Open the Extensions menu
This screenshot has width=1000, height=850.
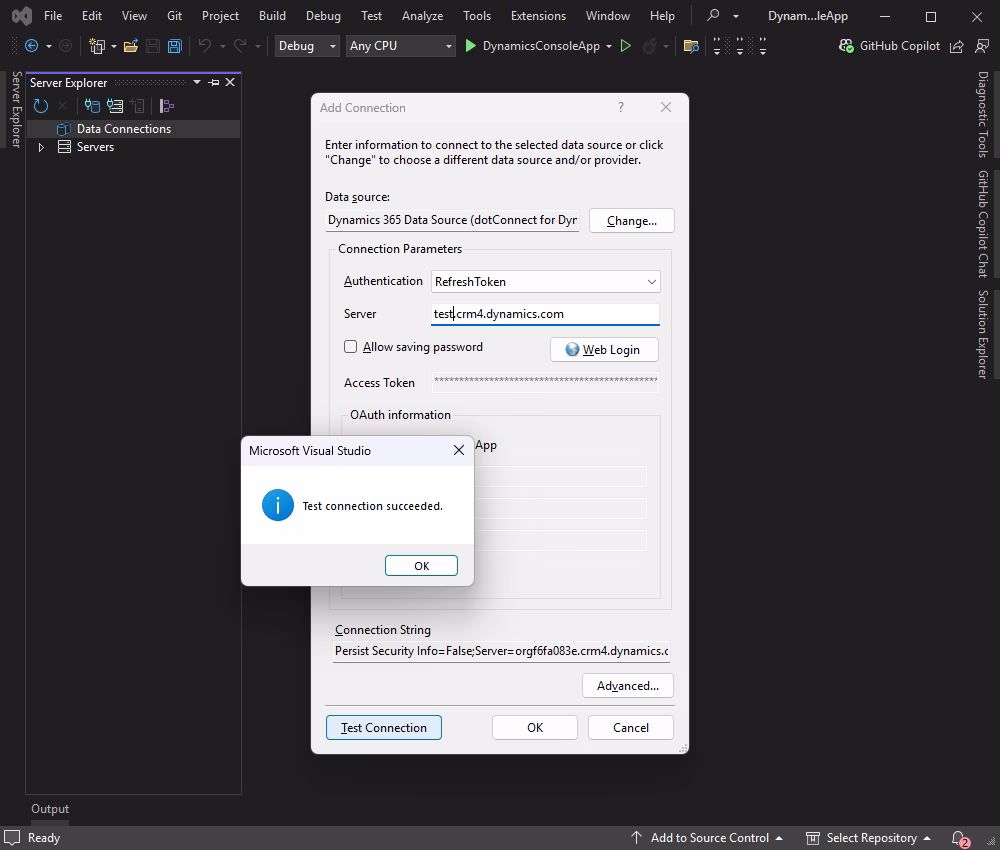(x=538, y=16)
